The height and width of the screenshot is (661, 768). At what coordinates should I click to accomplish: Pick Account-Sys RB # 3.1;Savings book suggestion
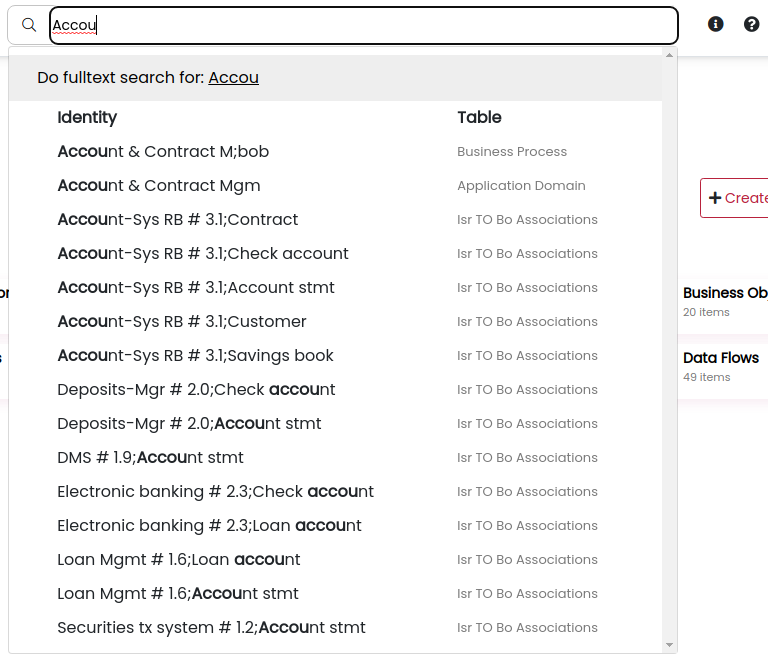(x=336, y=355)
